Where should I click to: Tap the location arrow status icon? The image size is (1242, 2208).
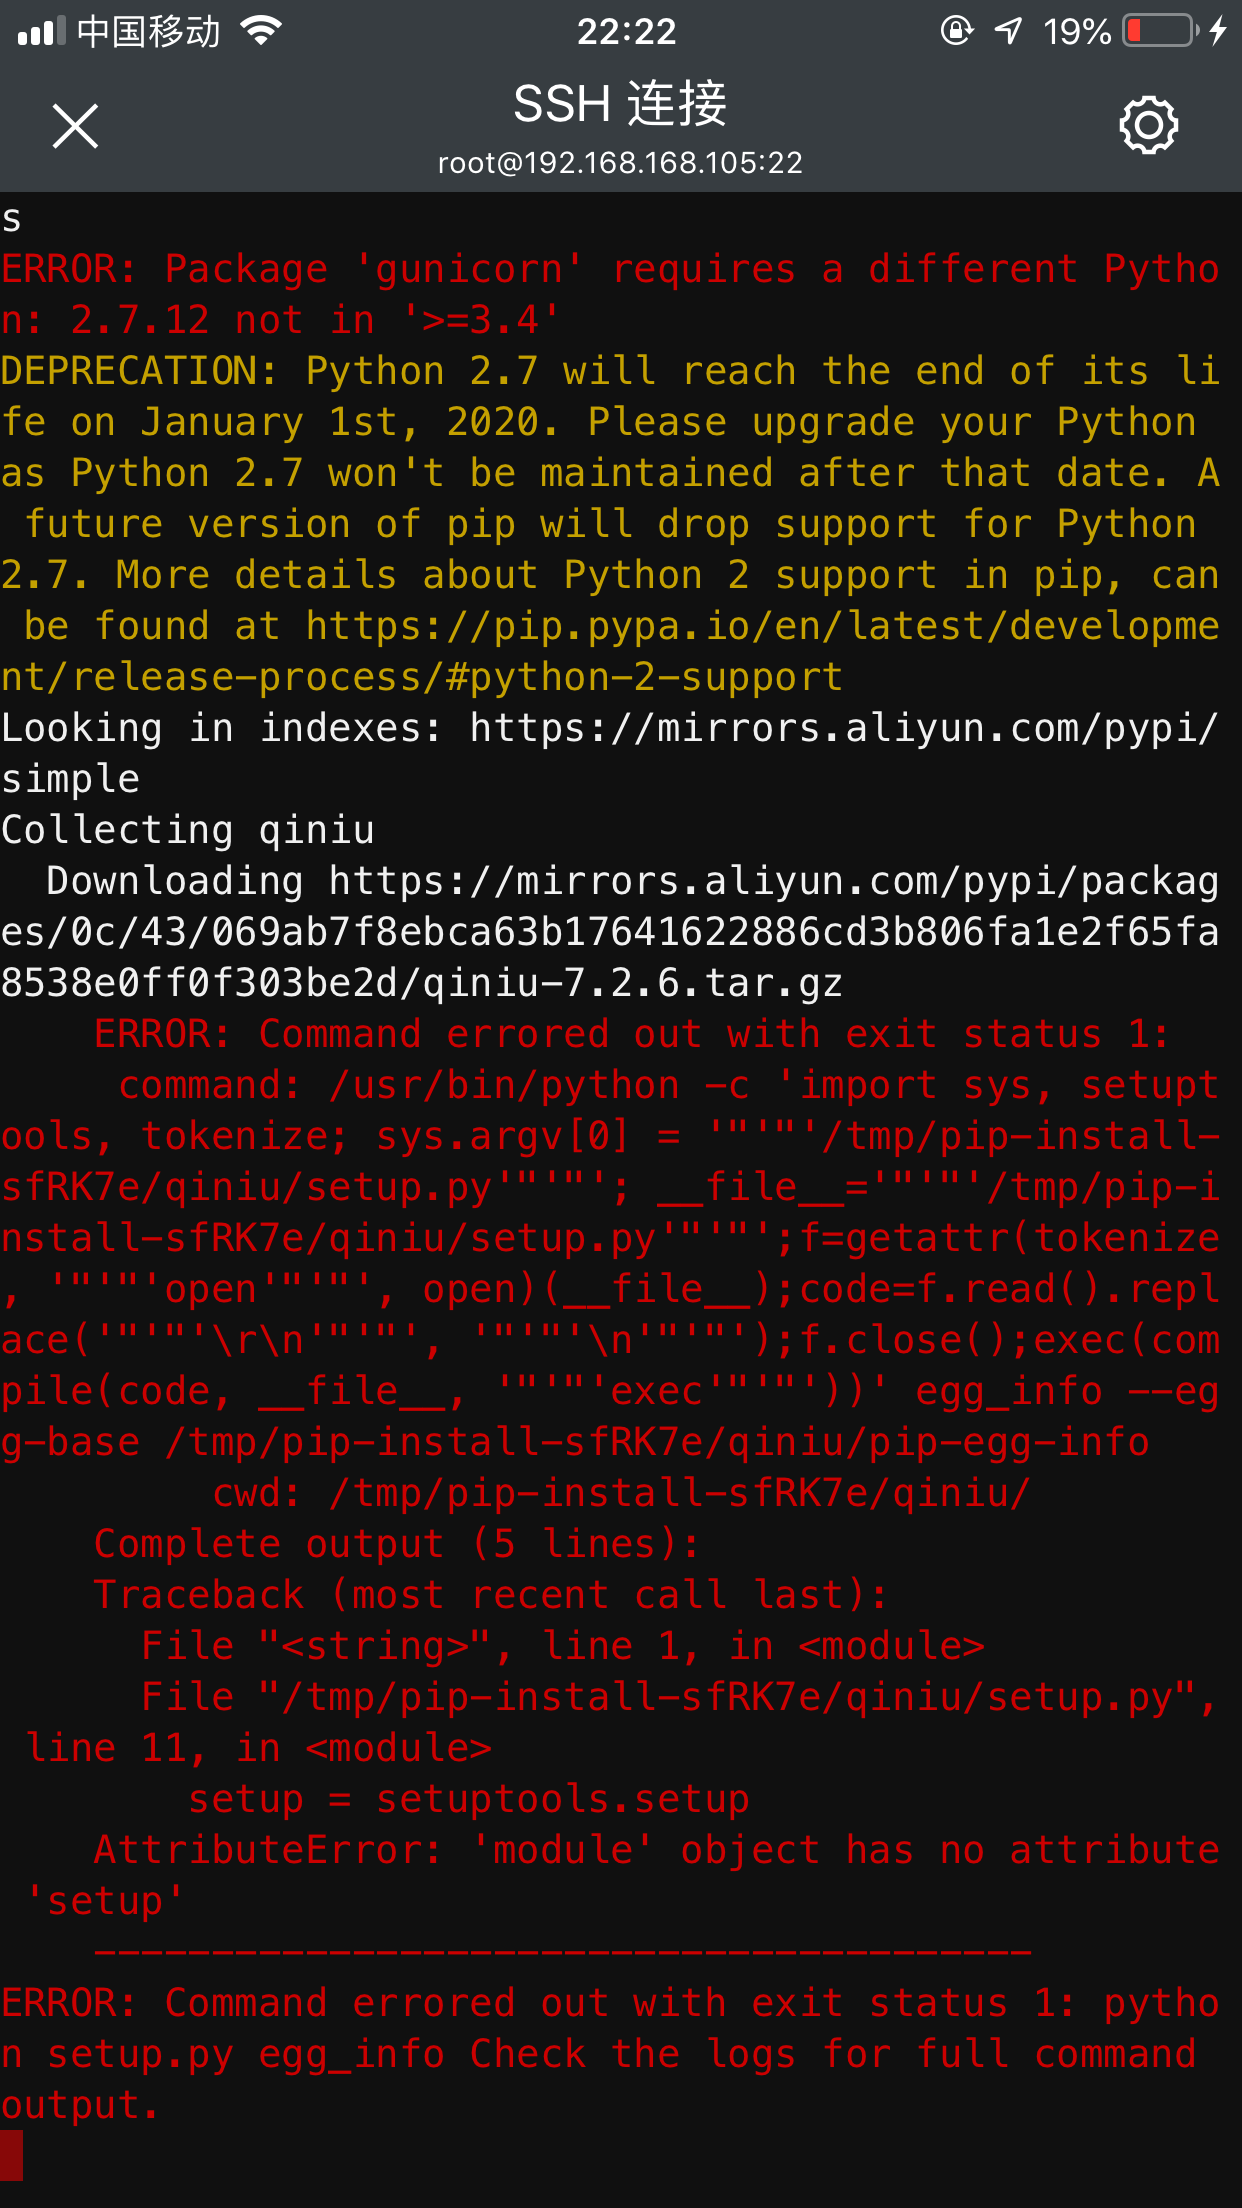[x=1008, y=31]
